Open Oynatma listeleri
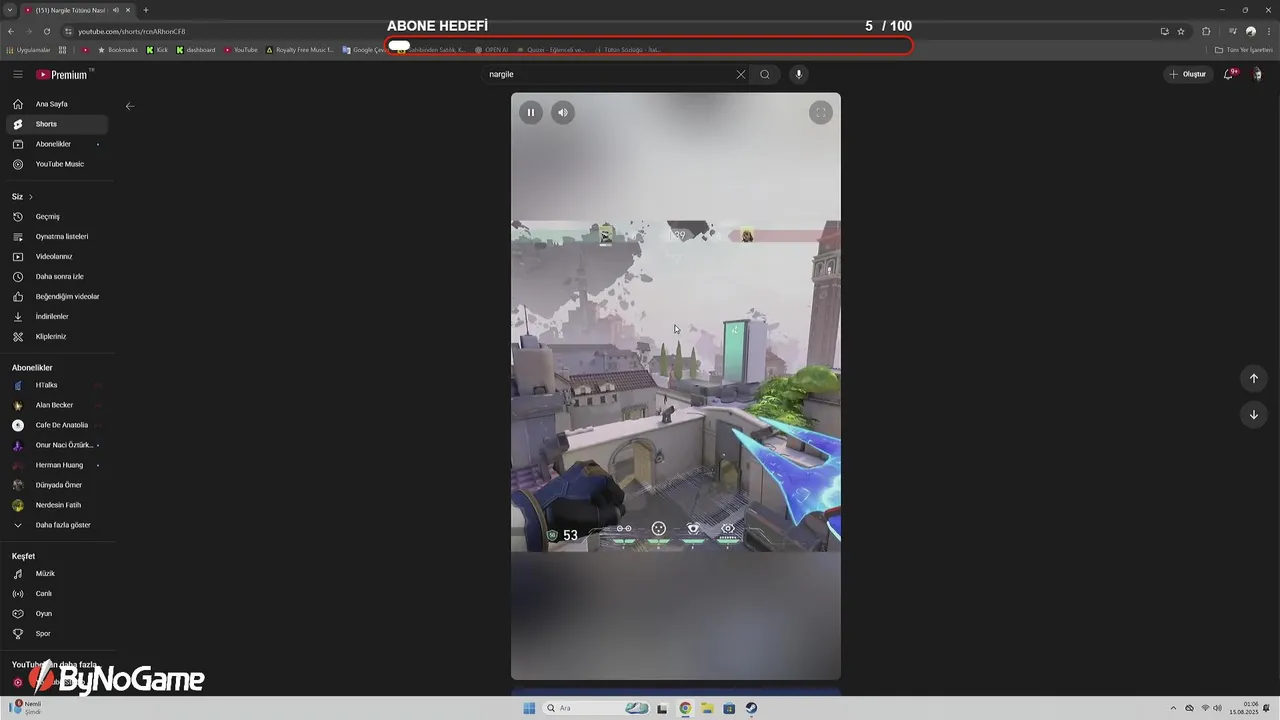 coord(57,237)
